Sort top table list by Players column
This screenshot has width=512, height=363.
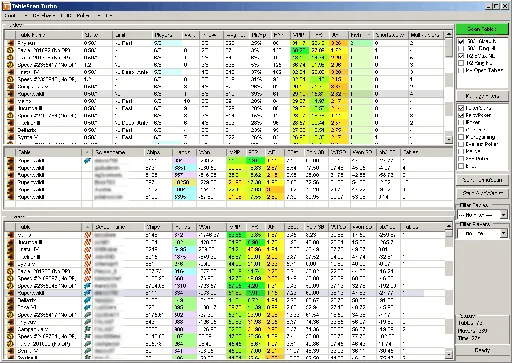[x=167, y=35]
